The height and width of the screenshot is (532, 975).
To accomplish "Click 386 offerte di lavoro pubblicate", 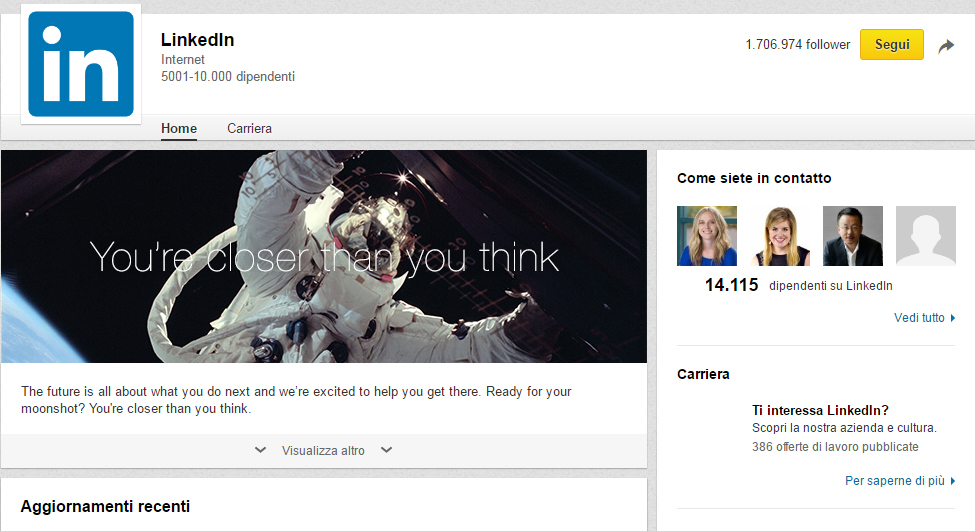I will click(x=835, y=447).
